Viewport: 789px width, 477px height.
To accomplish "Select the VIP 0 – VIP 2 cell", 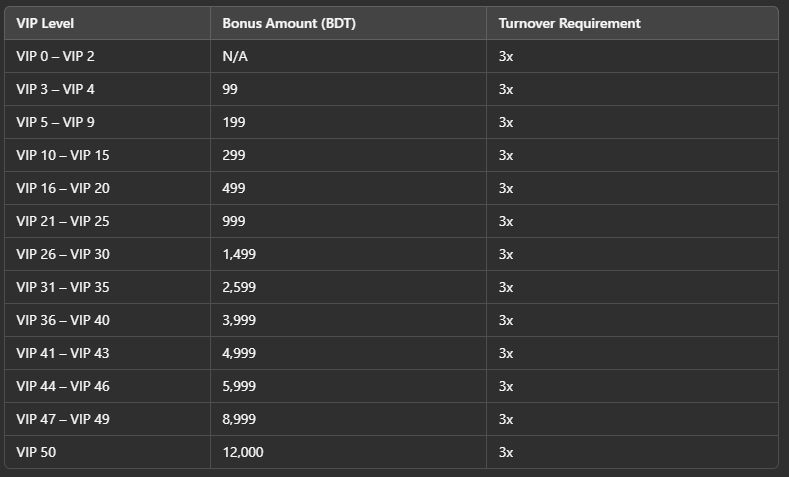I will tap(107, 56).
